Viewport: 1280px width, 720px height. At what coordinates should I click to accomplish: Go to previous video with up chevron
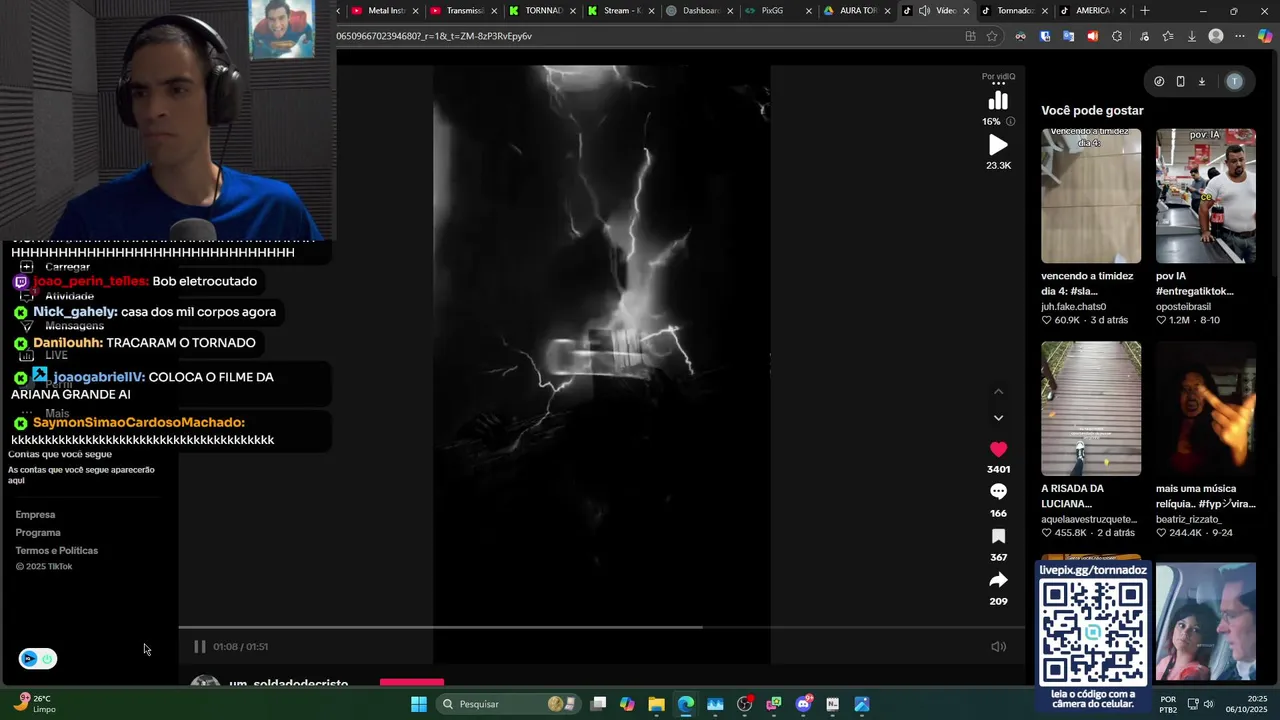coord(998,392)
